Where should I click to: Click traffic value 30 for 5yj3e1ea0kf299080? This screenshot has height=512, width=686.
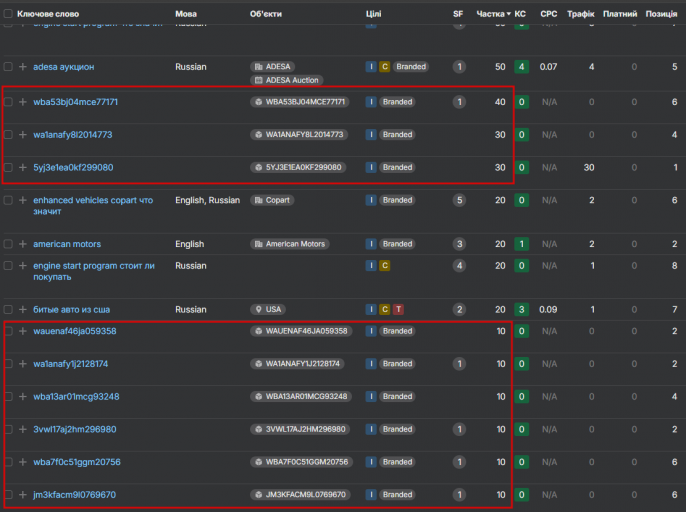point(589,167)
